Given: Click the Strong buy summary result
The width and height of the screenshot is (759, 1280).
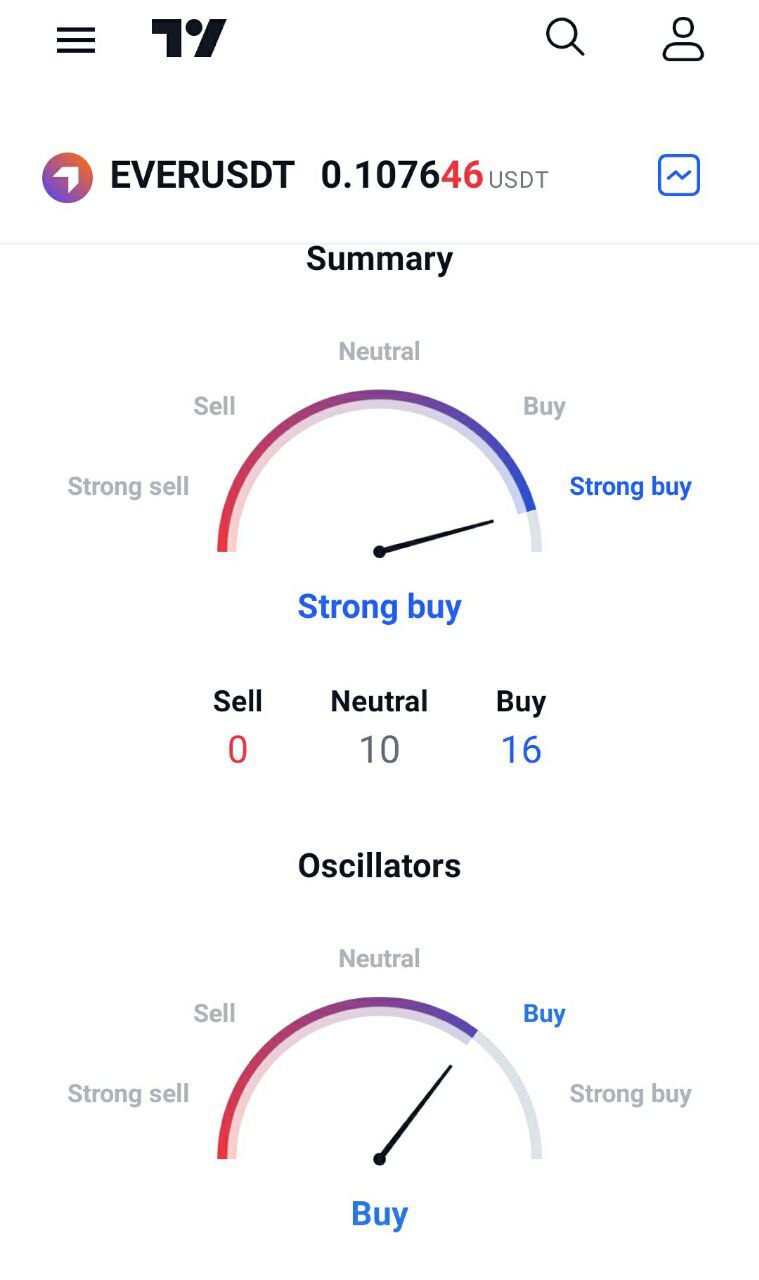Looking at the screenshot, I should coord(379,607).
